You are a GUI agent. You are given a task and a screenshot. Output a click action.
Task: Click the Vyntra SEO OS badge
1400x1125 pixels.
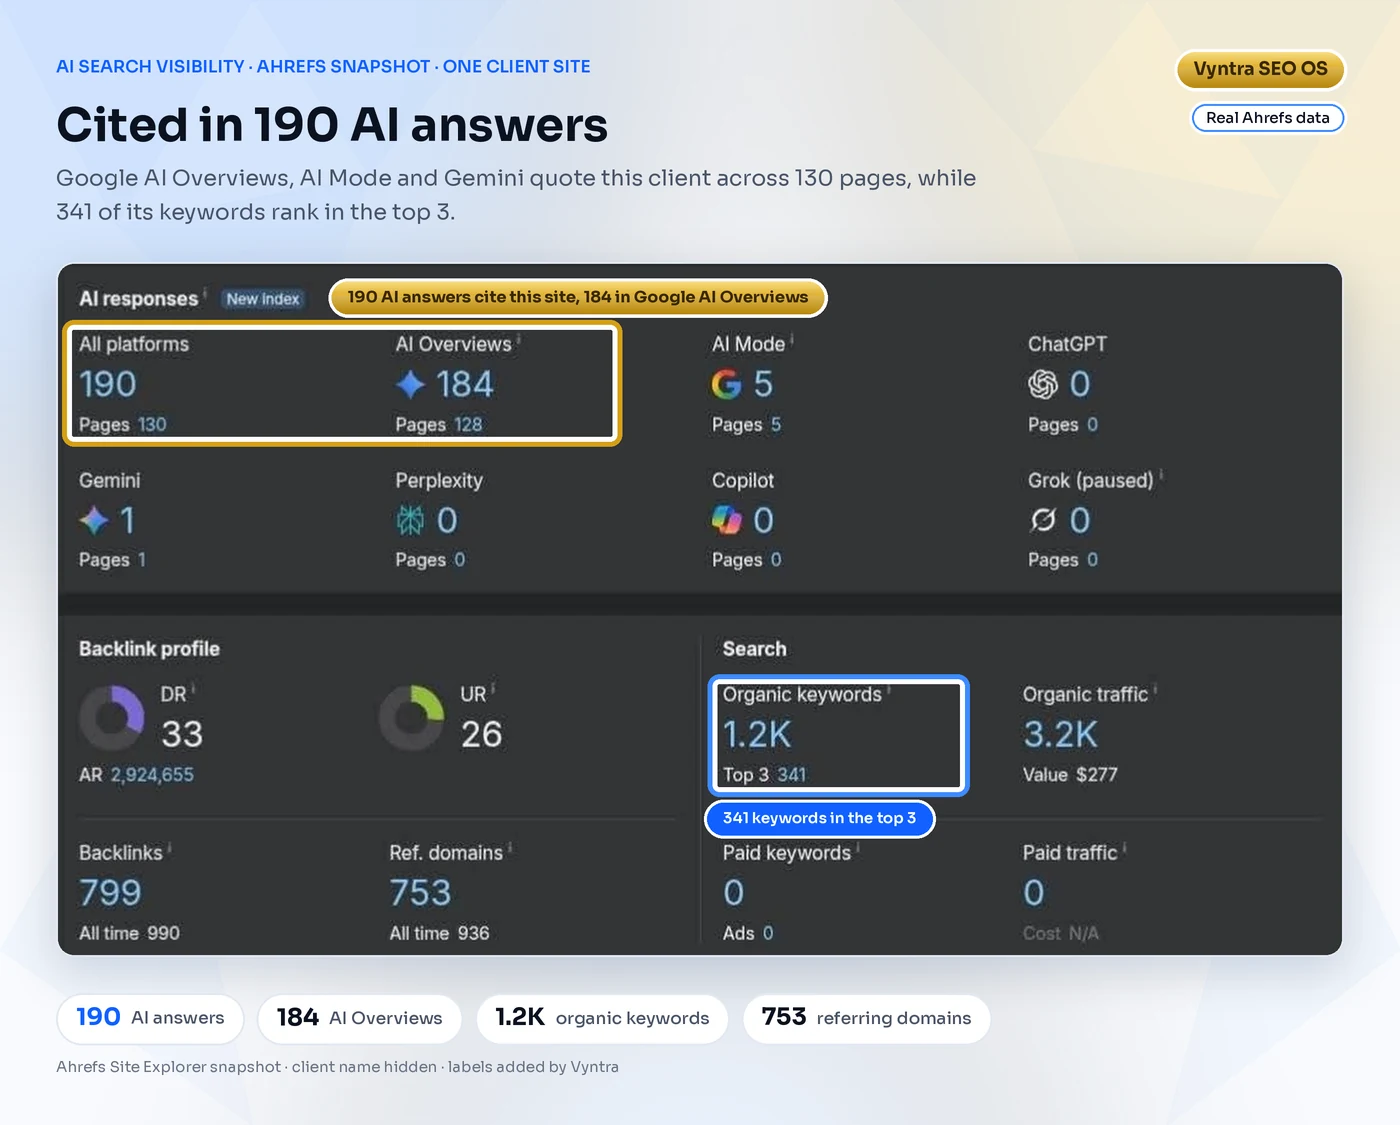pyautogui.click(x=1260, y=69)
